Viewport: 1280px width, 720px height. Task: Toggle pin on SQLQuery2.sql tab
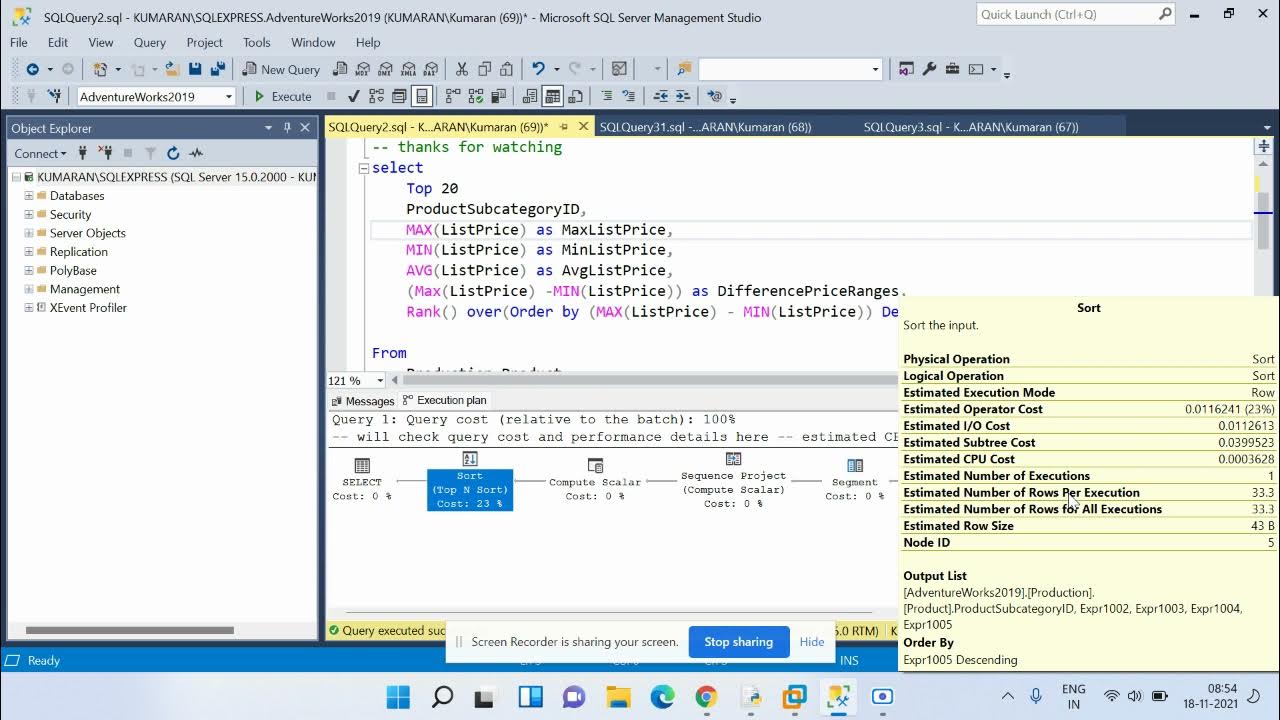coord(564,127)
